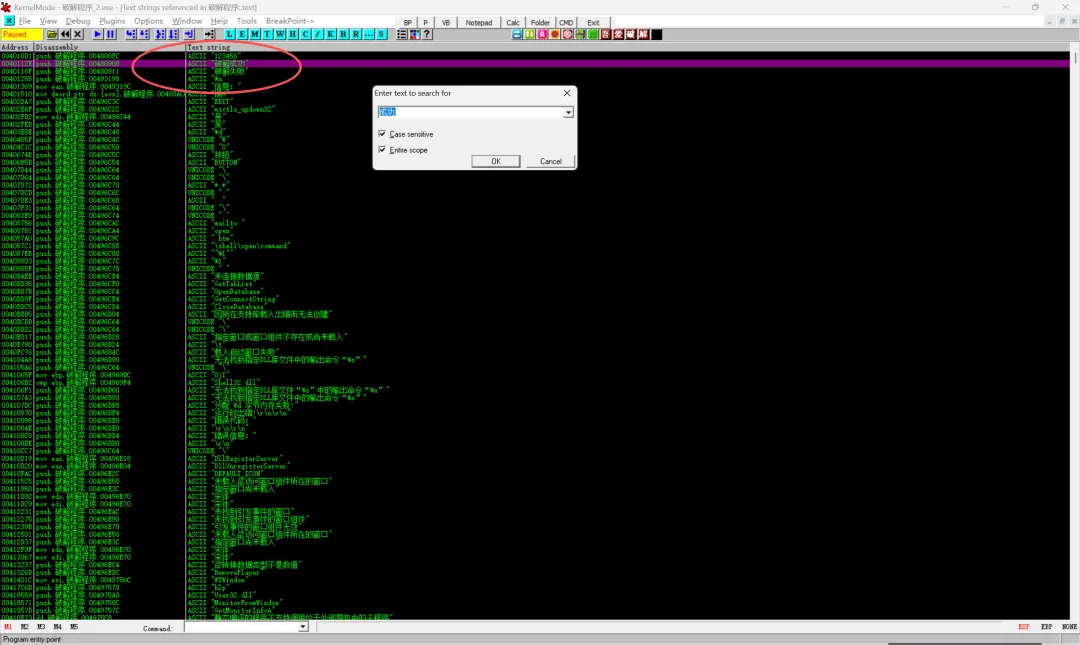Open debugging options list icon
Viewport: 1080px width, 645px height.
pyautogui.click(x=402, y=34)
